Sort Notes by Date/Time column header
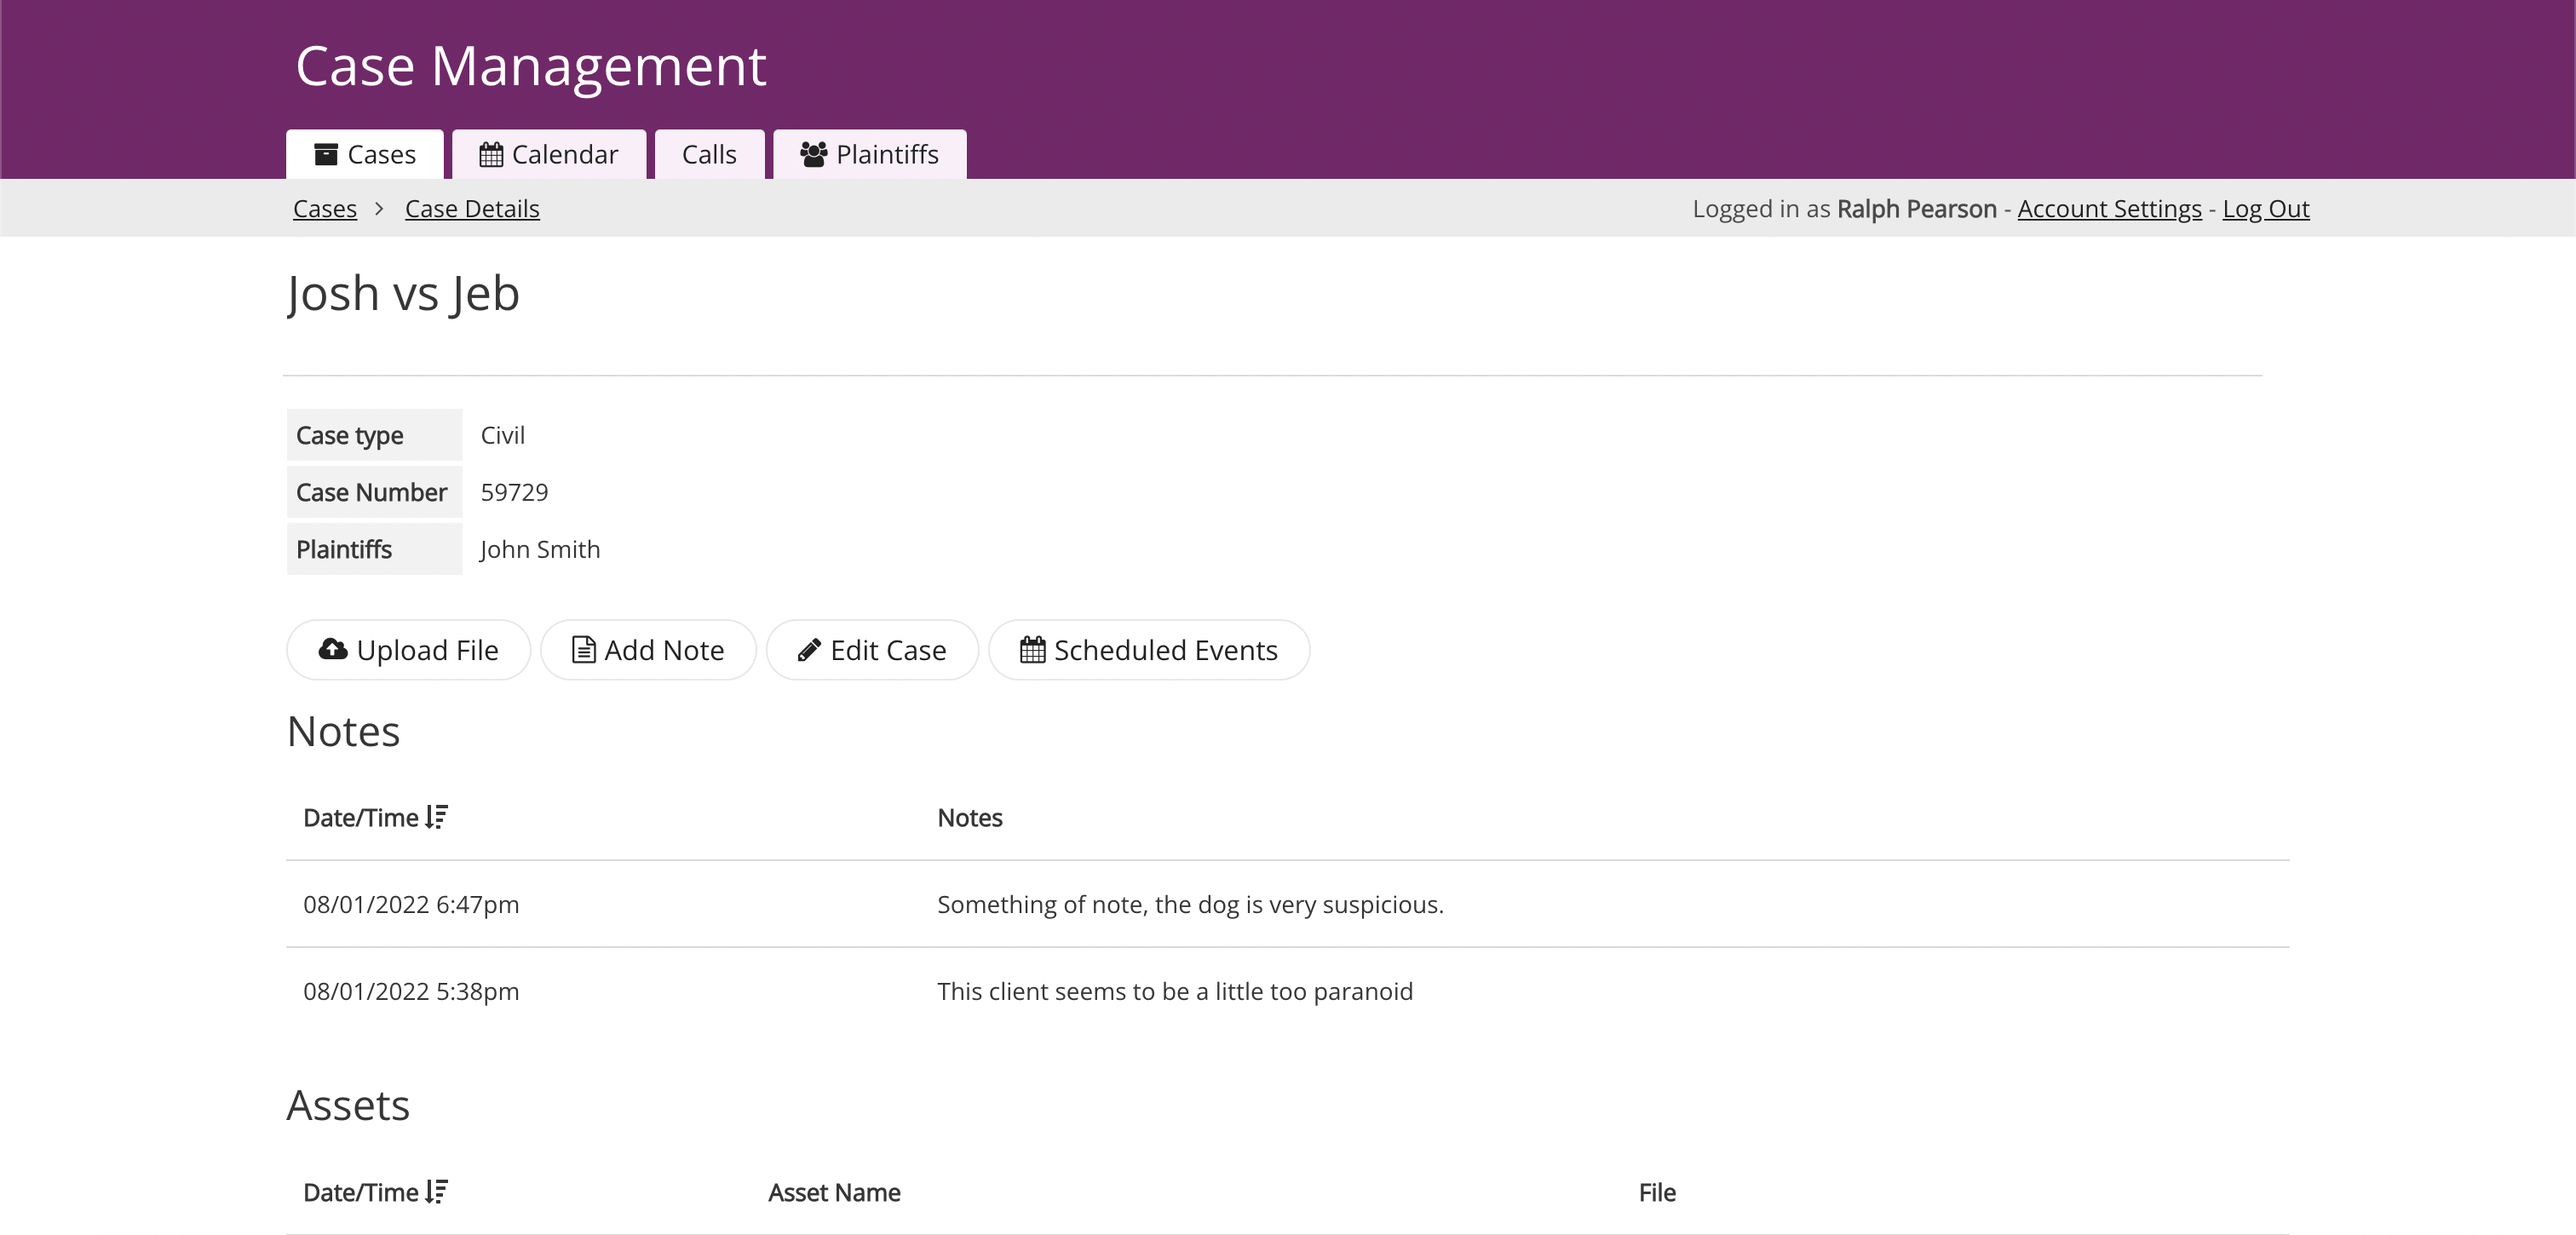 pos(361,817)
